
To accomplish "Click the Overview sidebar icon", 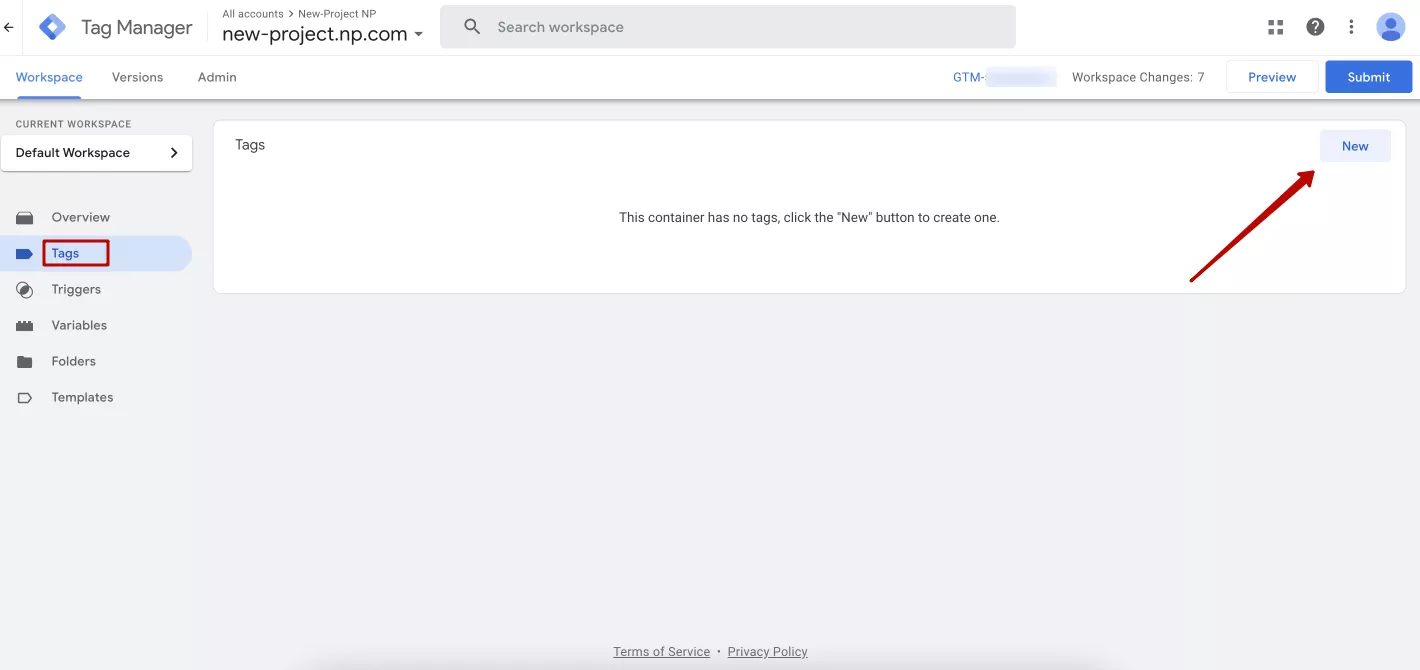I will click(x=25, y=217).
